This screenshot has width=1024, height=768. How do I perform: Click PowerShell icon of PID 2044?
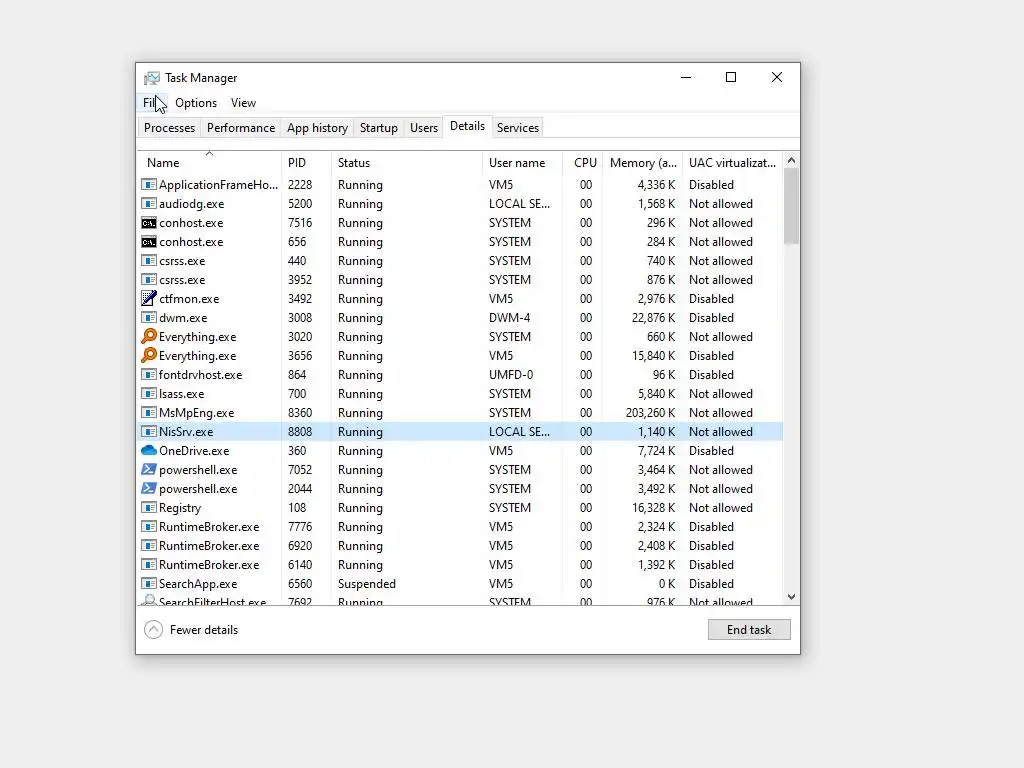[x=149, y=488]
